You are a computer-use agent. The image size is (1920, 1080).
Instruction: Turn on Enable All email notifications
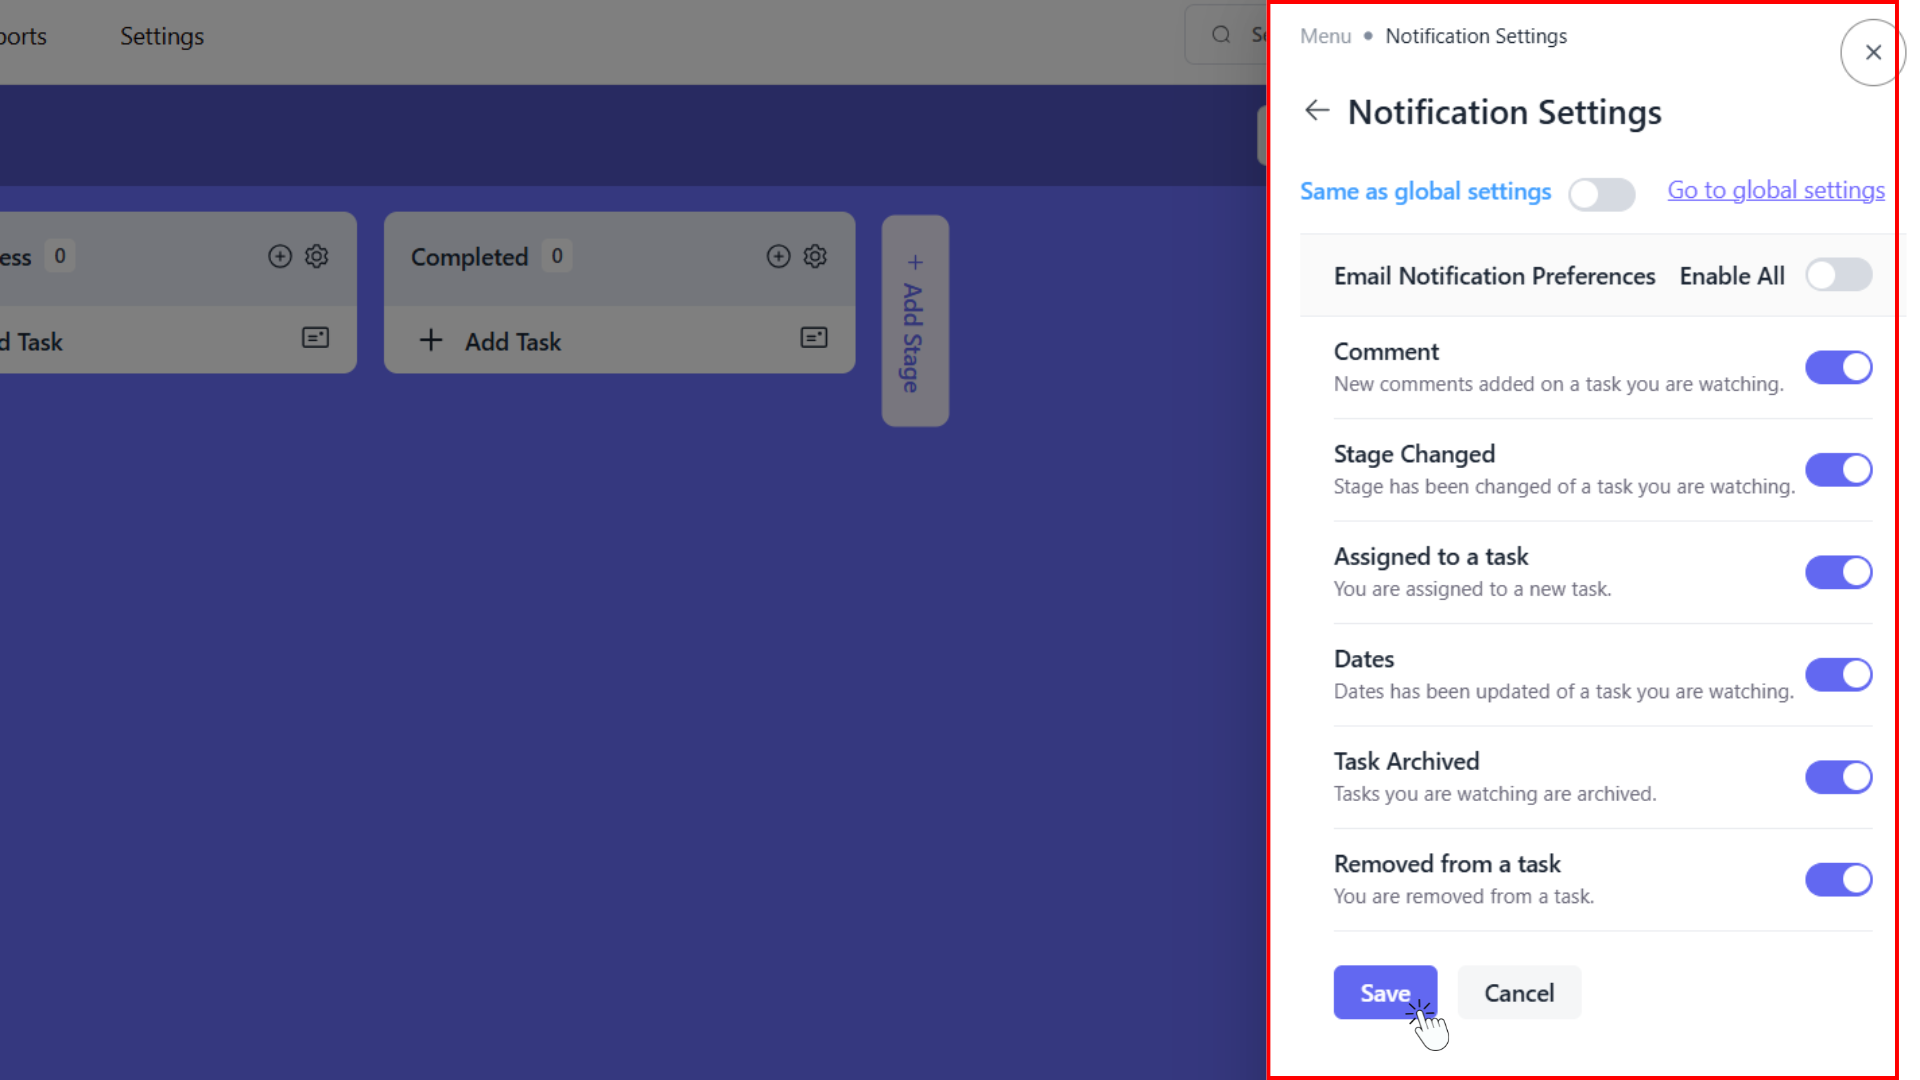tap(1838, 275)
